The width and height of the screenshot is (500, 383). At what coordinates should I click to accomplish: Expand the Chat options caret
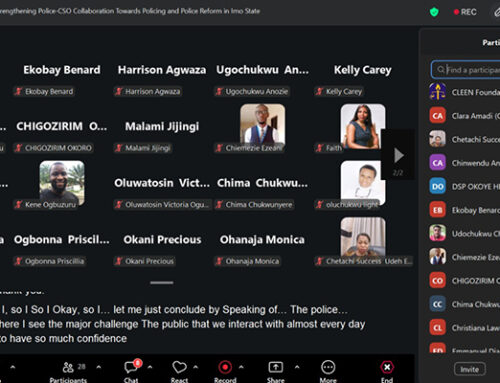click(x=150, y=367)
